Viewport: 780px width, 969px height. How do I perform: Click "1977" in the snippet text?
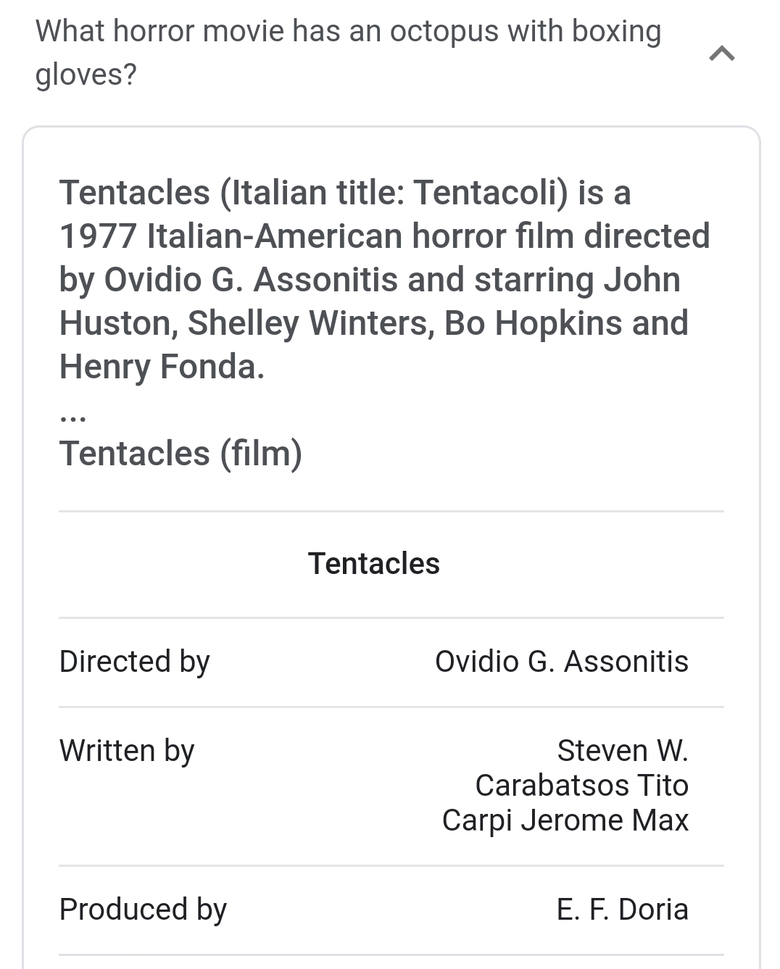pyautogui.click(x=98, y=236)
